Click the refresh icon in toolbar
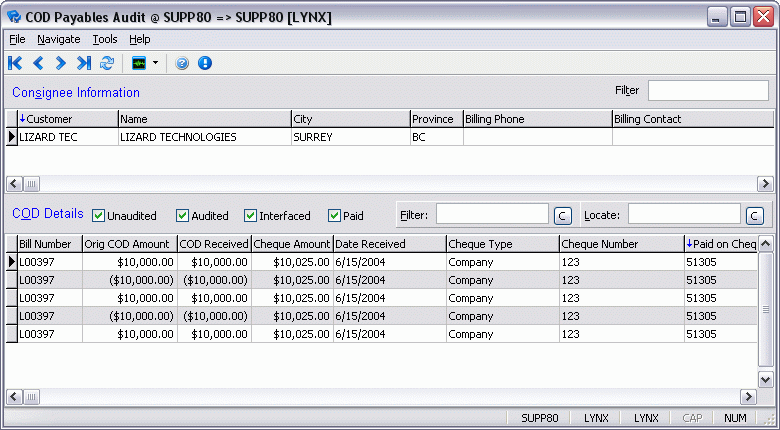 tap(107, 63)
